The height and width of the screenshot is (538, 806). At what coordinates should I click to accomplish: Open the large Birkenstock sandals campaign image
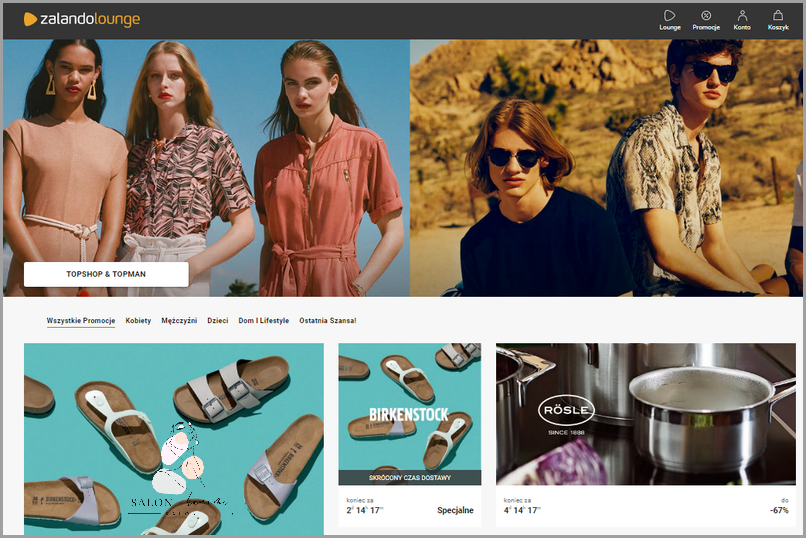pyautogui.click(x=174, y=439)
